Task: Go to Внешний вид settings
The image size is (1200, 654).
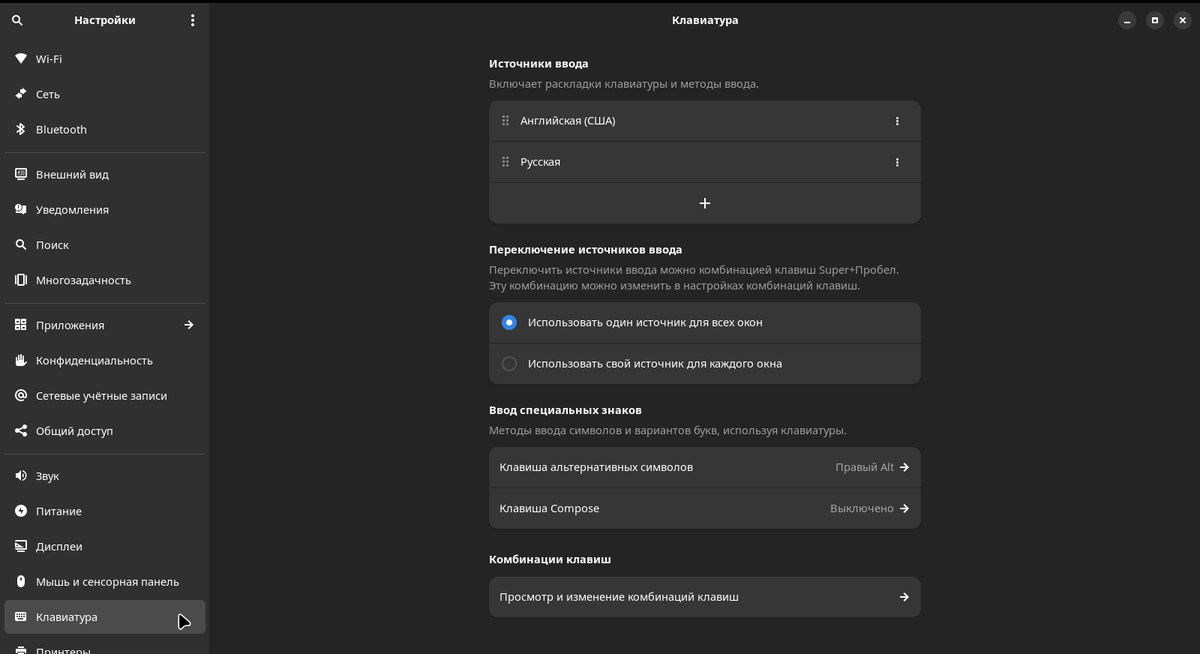Action: click(72, 174)
